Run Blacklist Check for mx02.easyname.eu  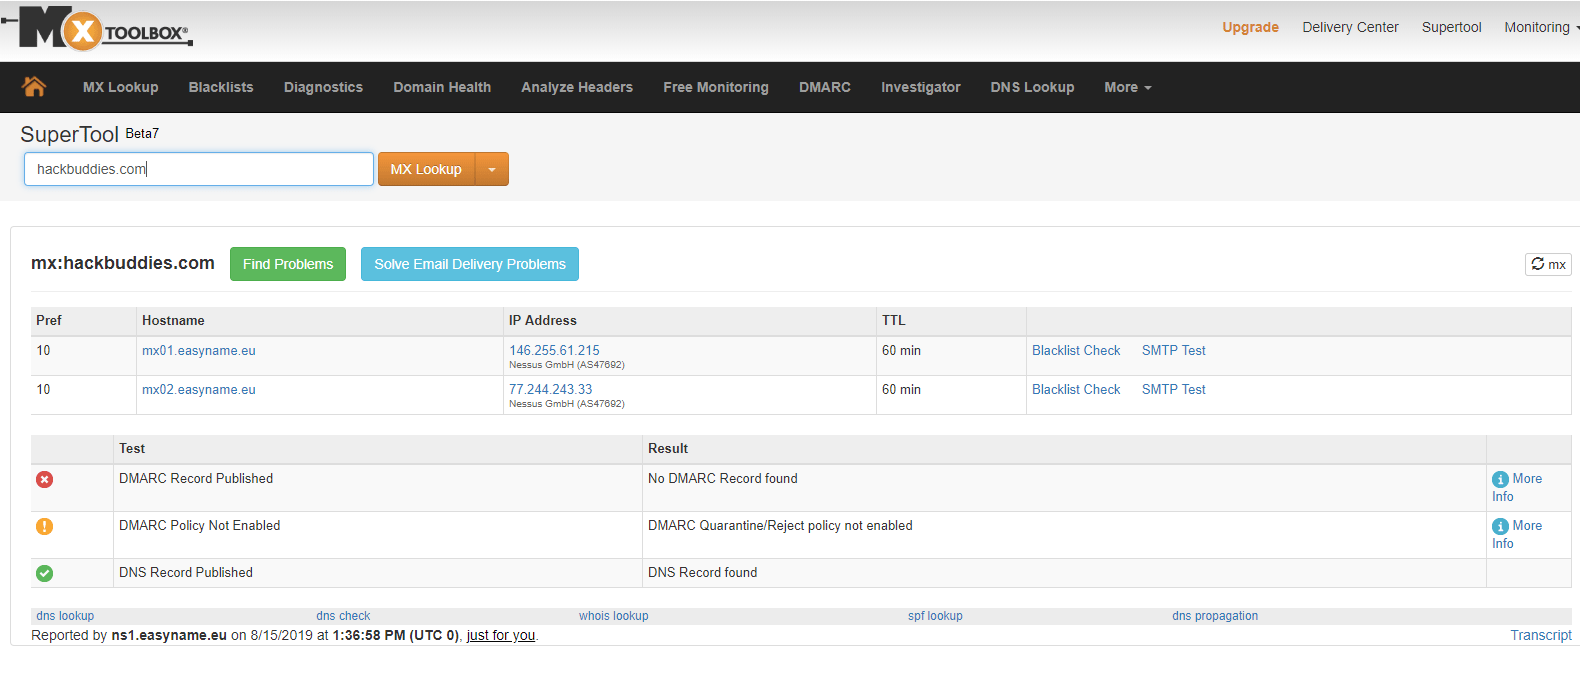[x=1076, y=390]
